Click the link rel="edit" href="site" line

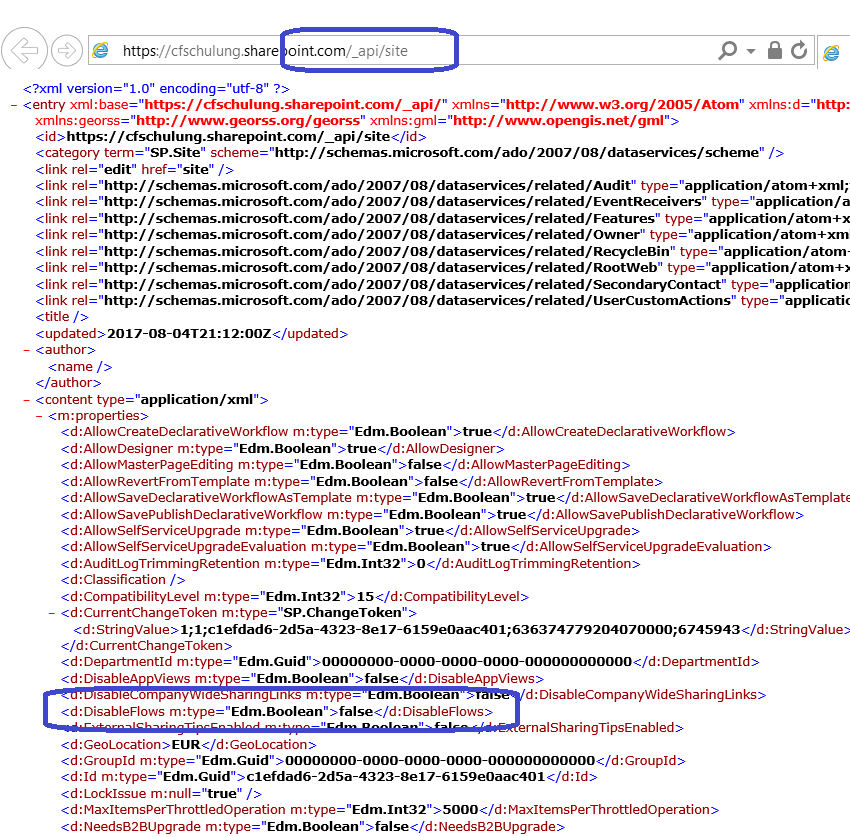tap(134, 170)
